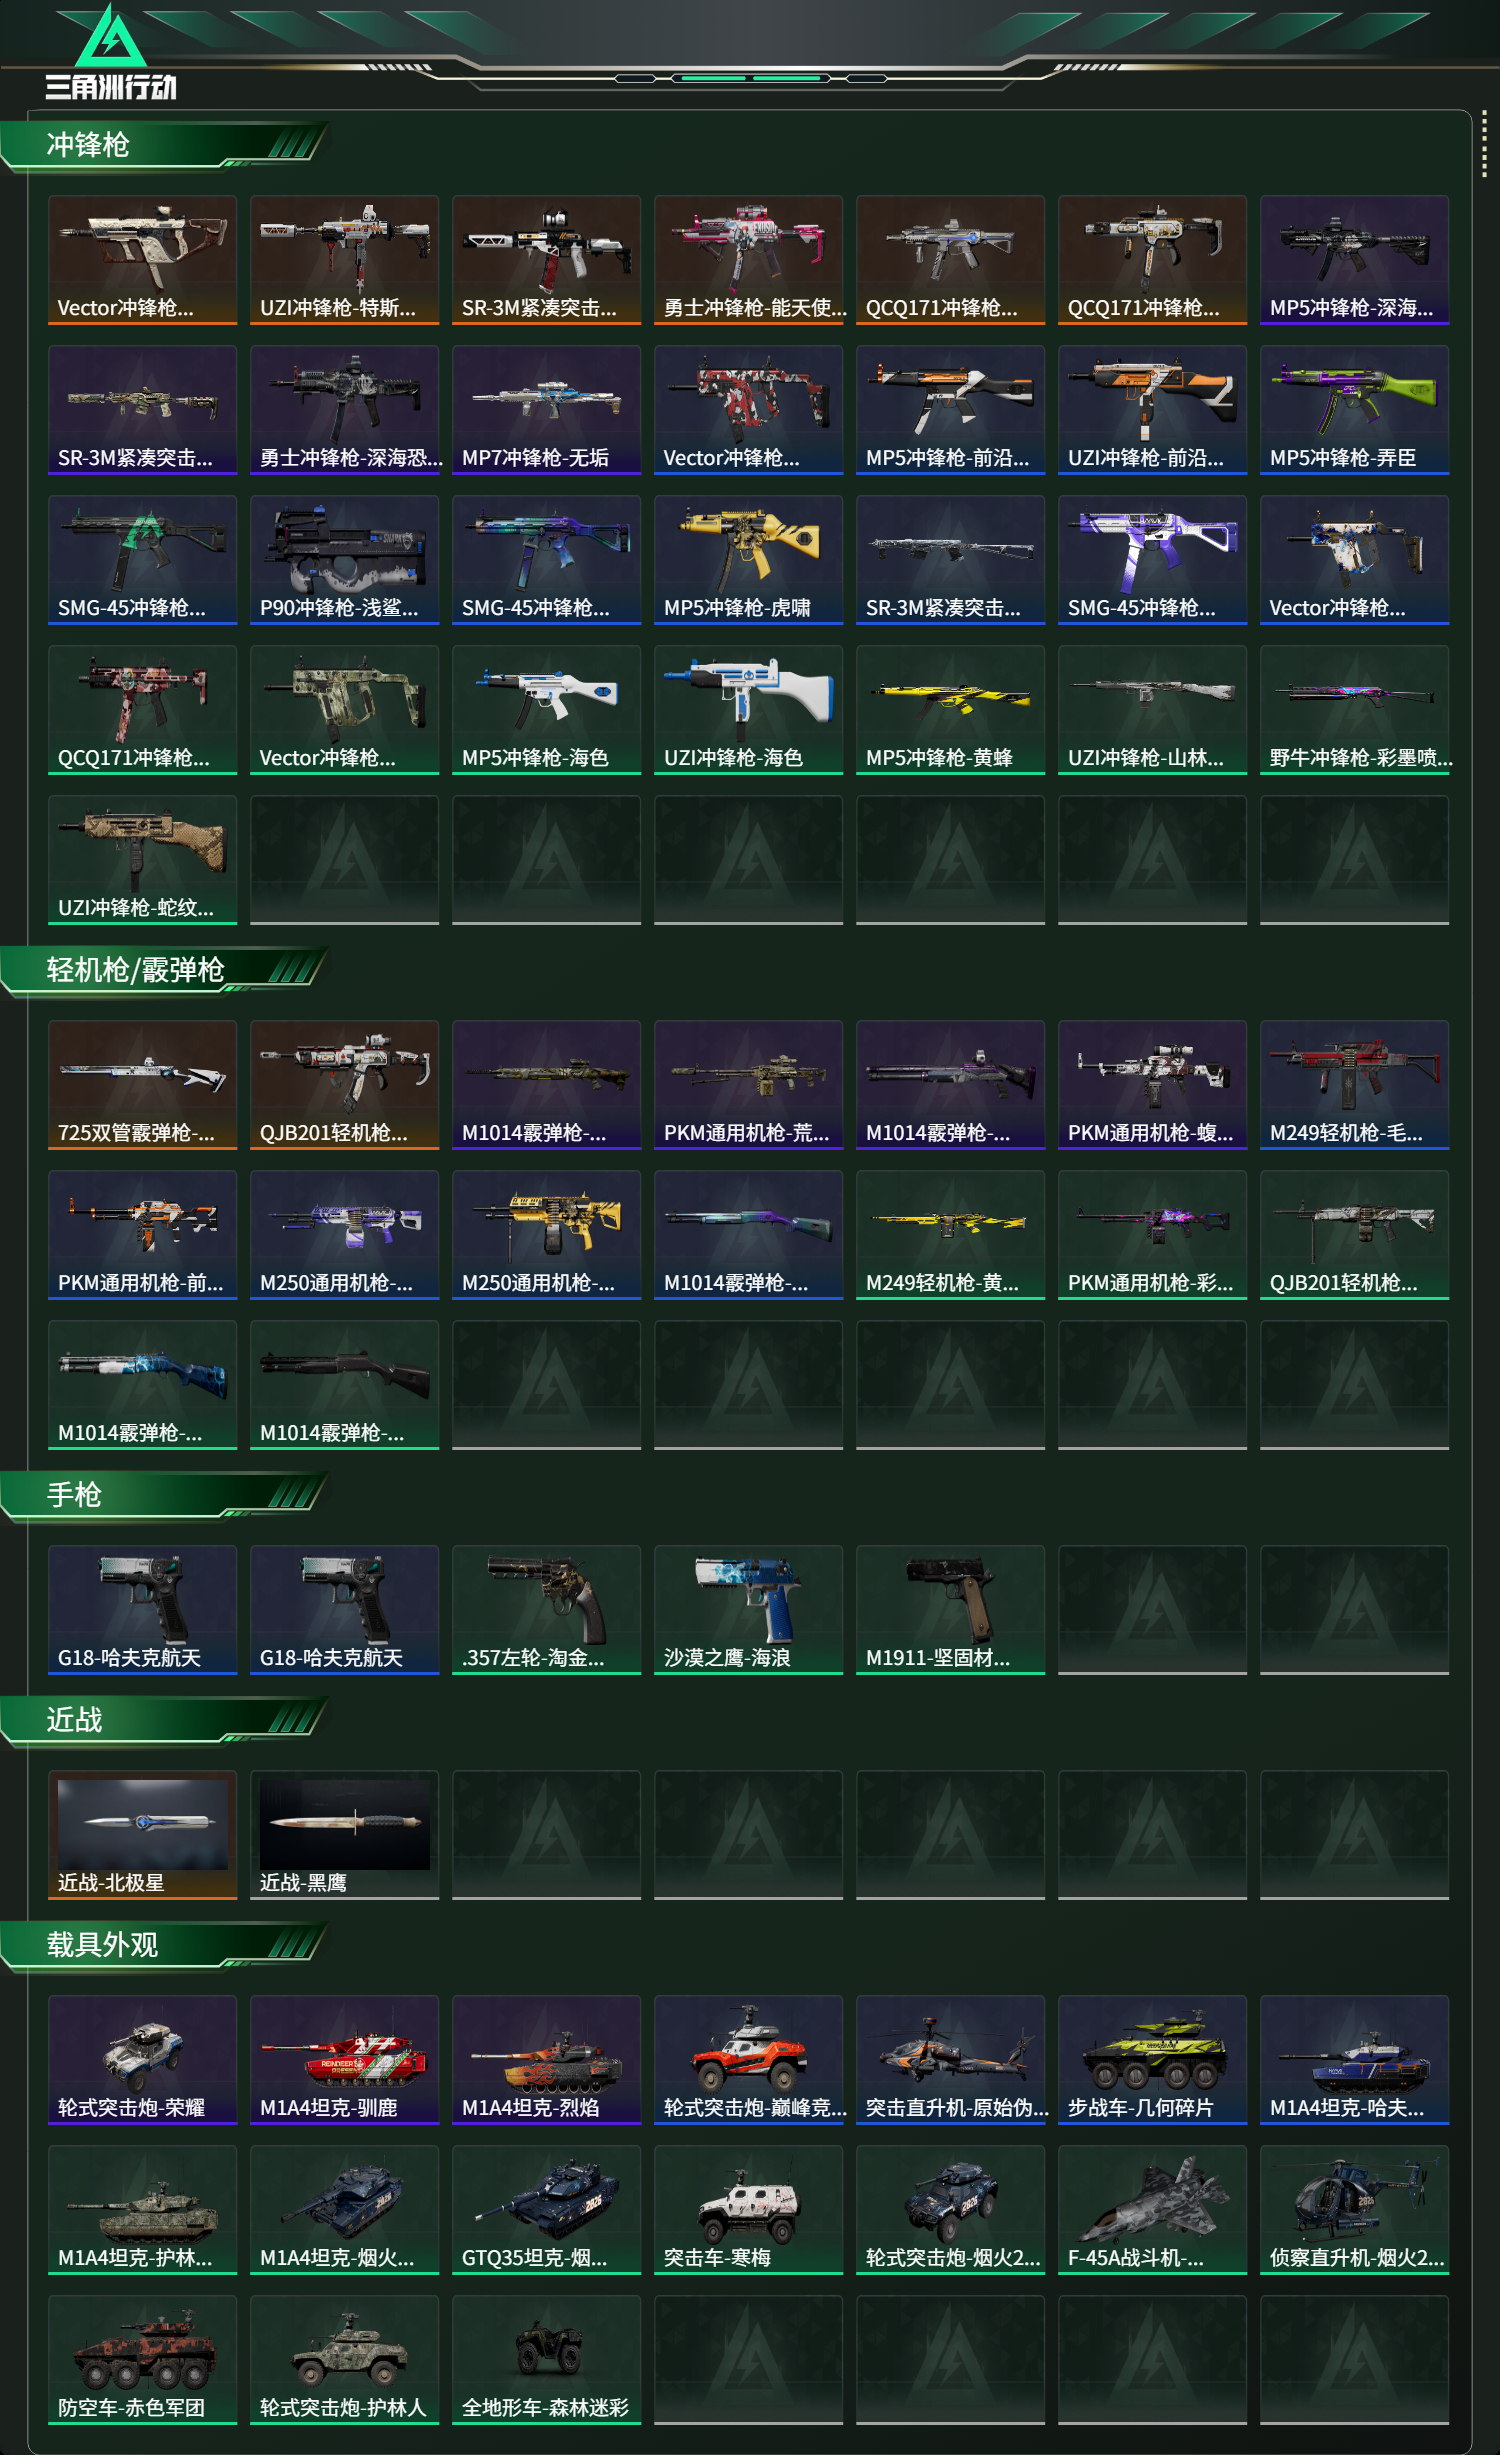This screenshot has height=2455, width=1500.
Task: Choose the MP5冲锋枪-黄蜂 skin
Action: [950, 710]
